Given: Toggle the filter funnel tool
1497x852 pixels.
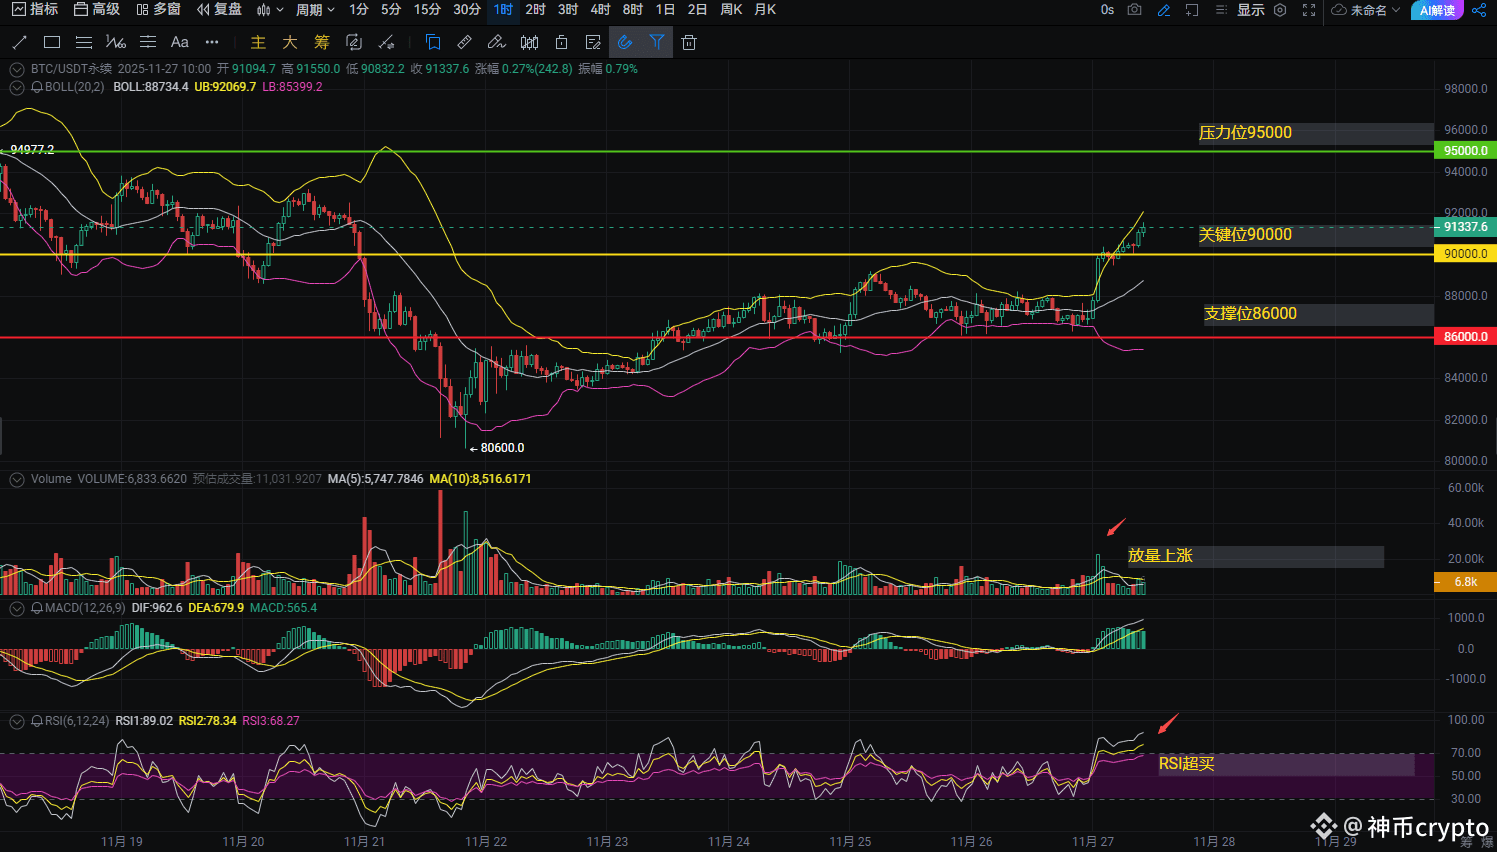Looking at the screenshot, I should coord(657,42).
